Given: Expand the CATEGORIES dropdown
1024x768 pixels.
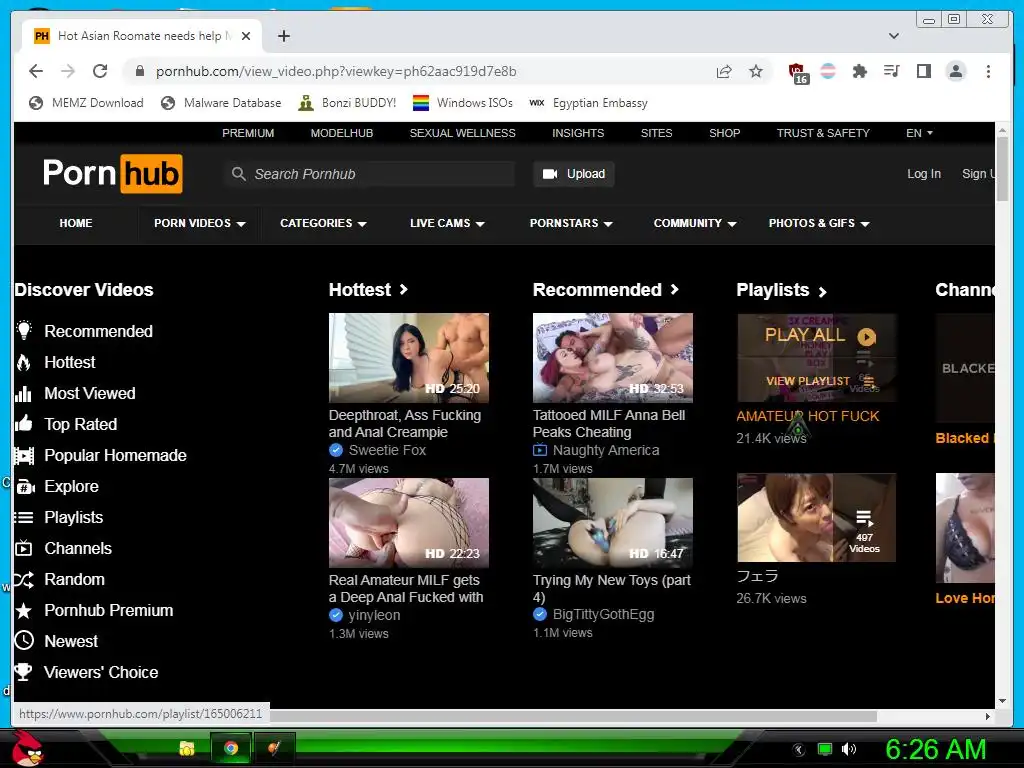Looking at the screenshot, I should click(323, 223).
